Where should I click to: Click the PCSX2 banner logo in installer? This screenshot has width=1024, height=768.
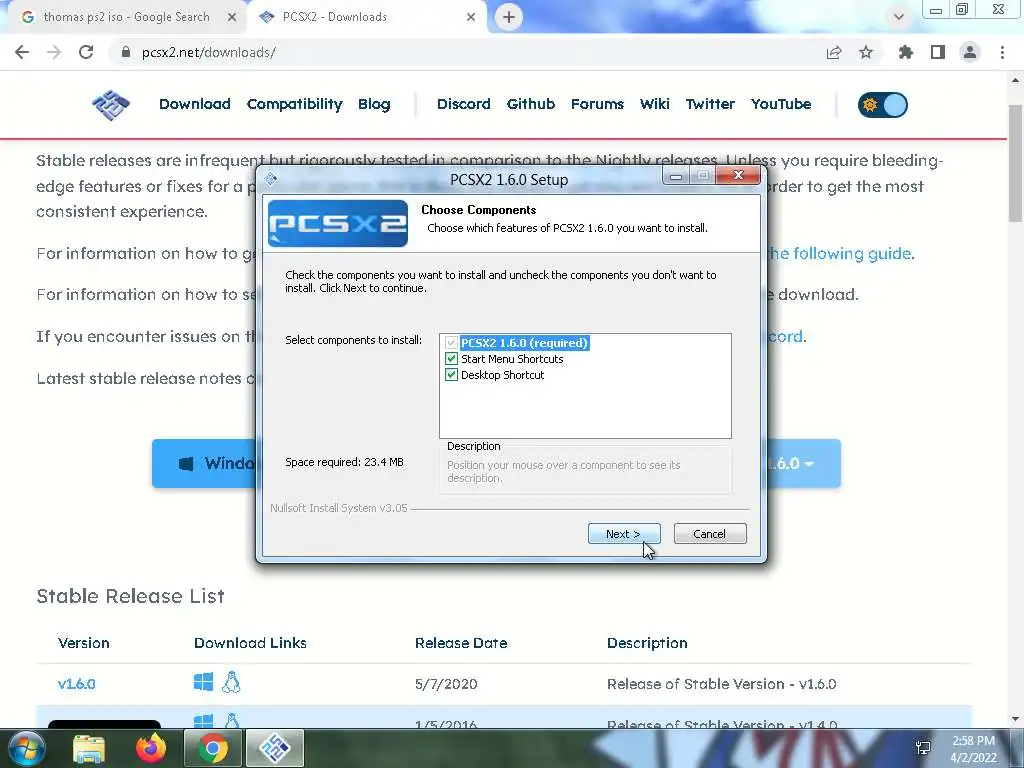click(x=338, y=223)
